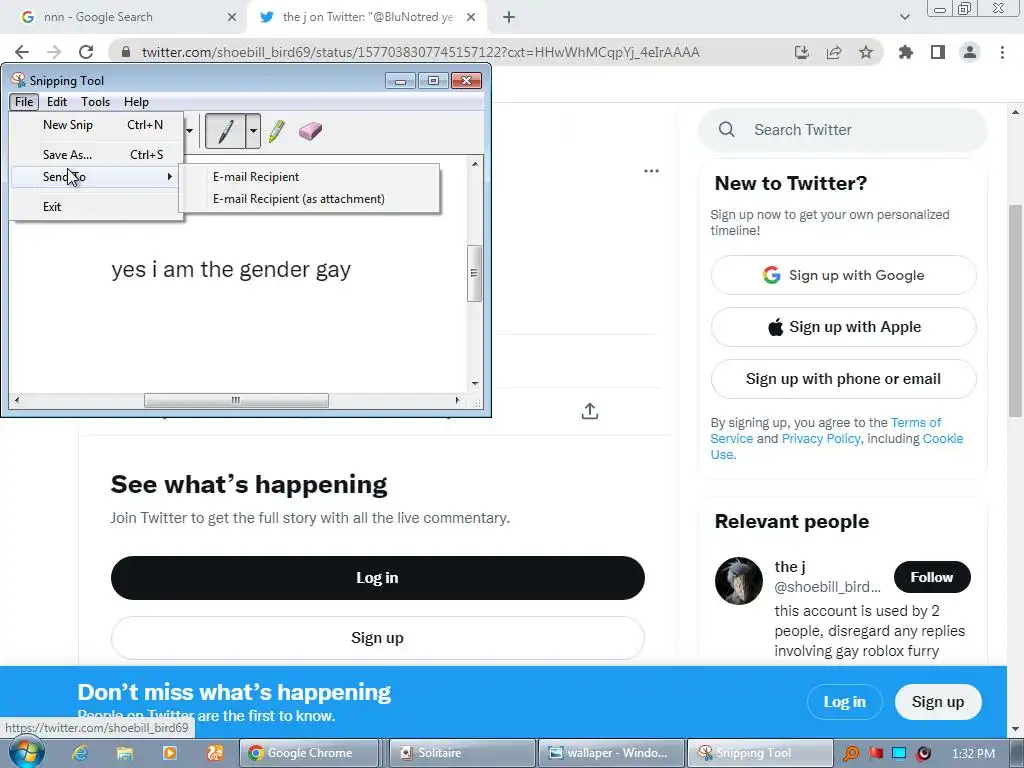This screenshot has height=768, width=1024.
Task: Open the Windows Start menu
Action: [27, 753]
